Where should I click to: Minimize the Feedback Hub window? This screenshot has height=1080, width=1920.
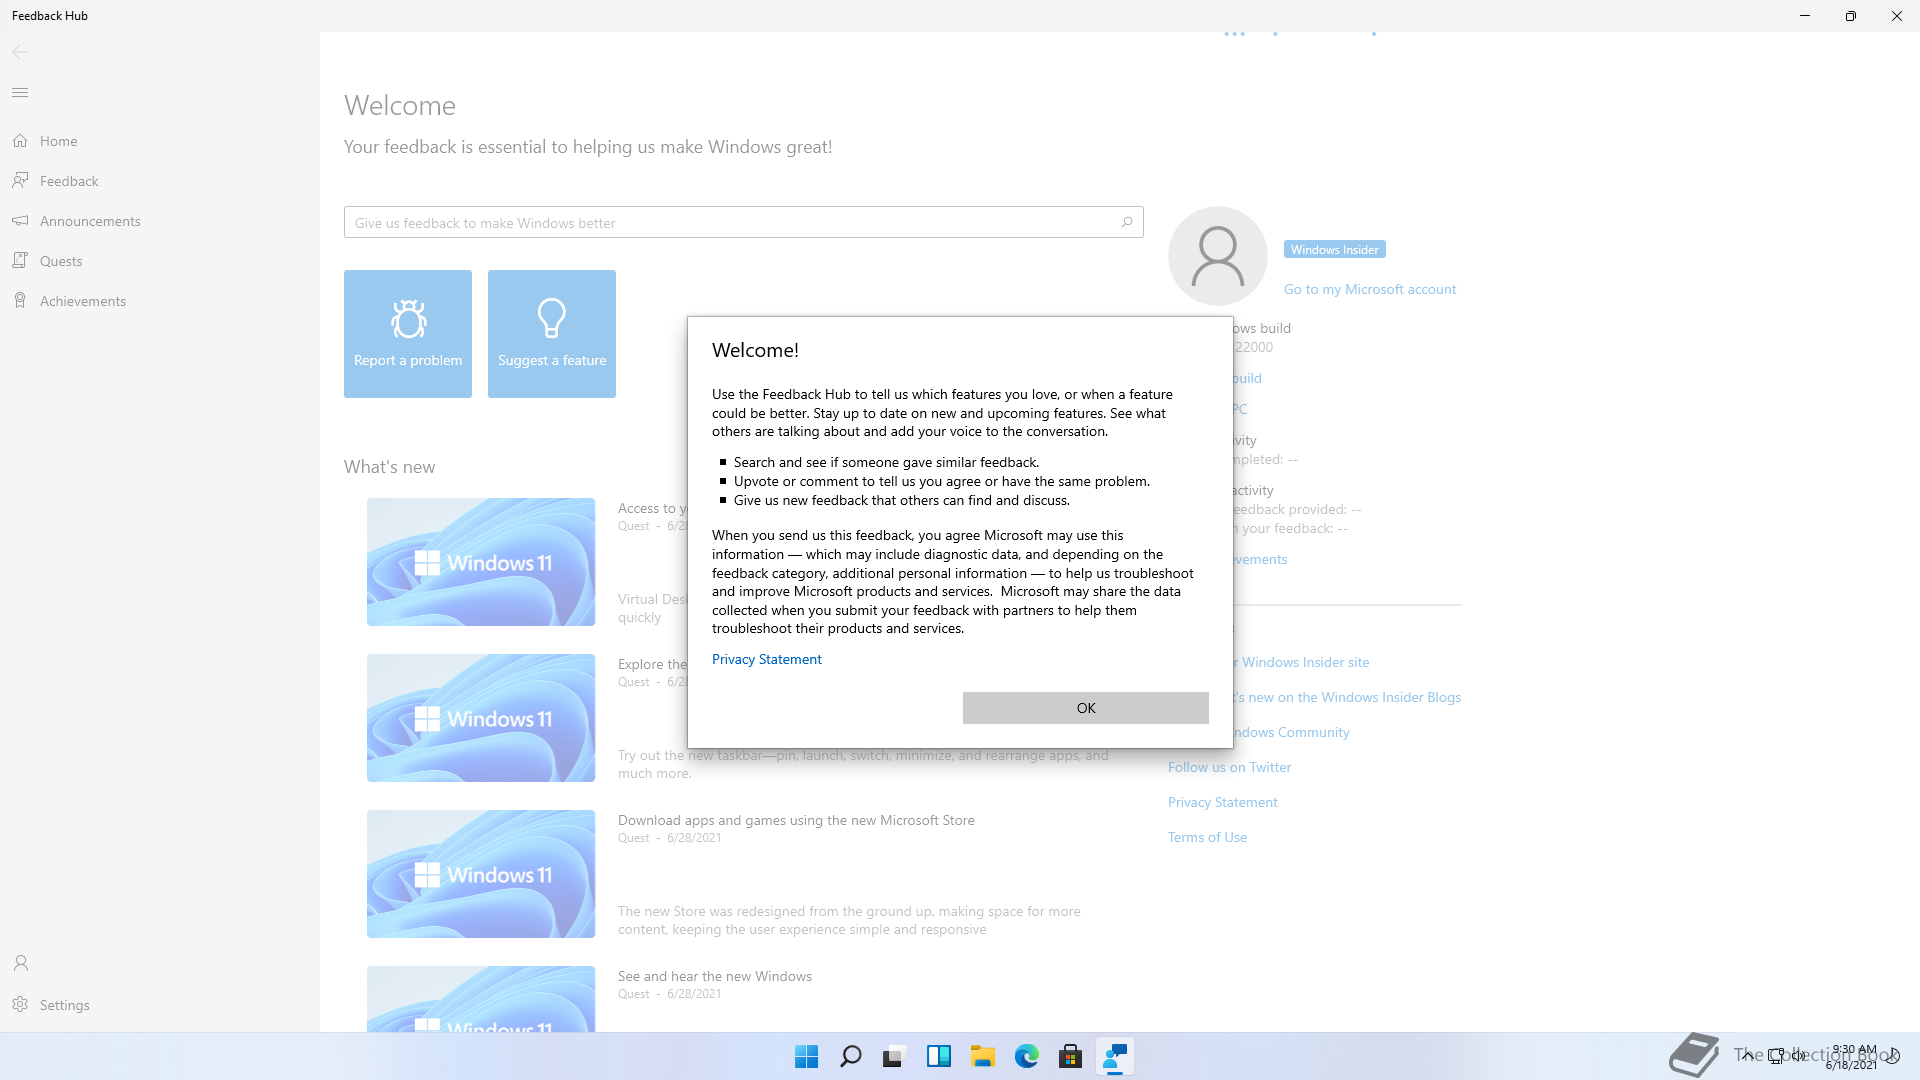[1805, 16]
